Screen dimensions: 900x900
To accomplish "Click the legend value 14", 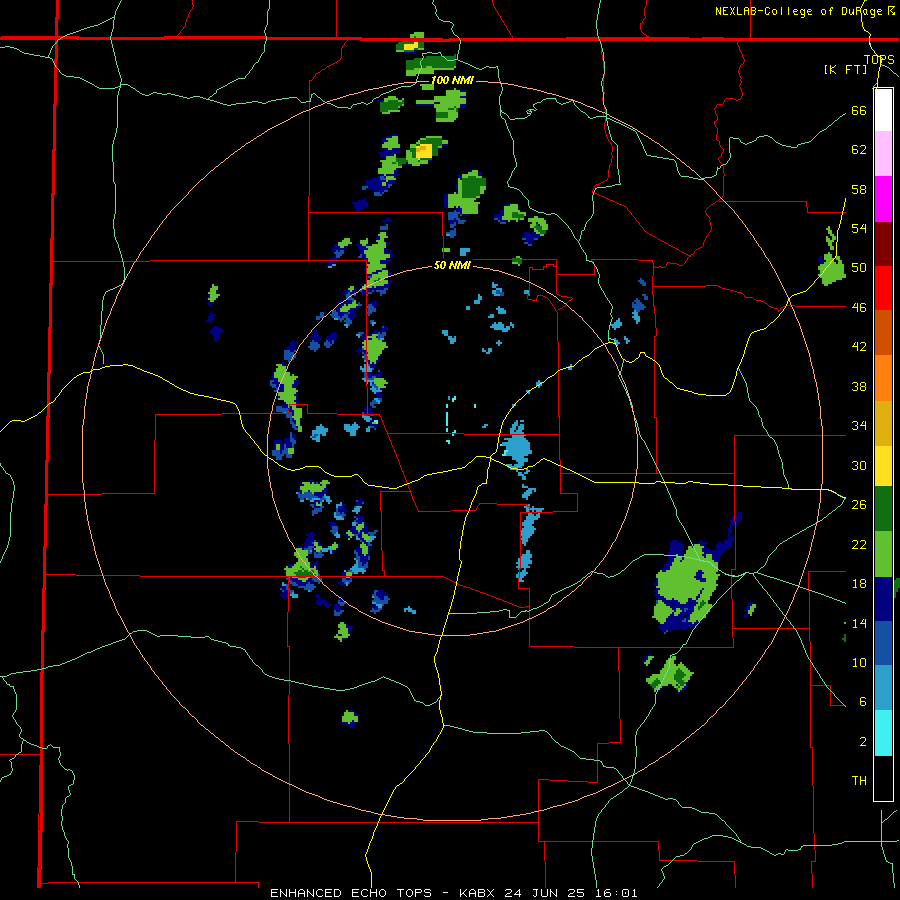I will (x=859, y=623).
